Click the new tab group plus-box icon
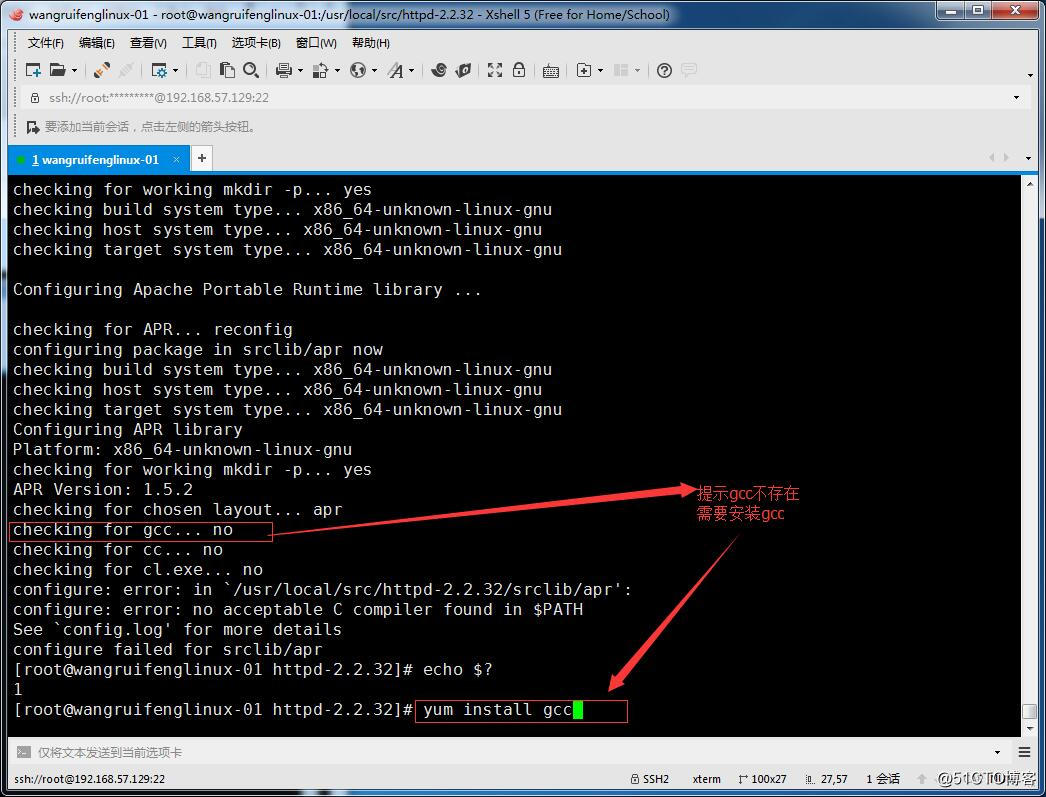 click(x=584, y=70)
